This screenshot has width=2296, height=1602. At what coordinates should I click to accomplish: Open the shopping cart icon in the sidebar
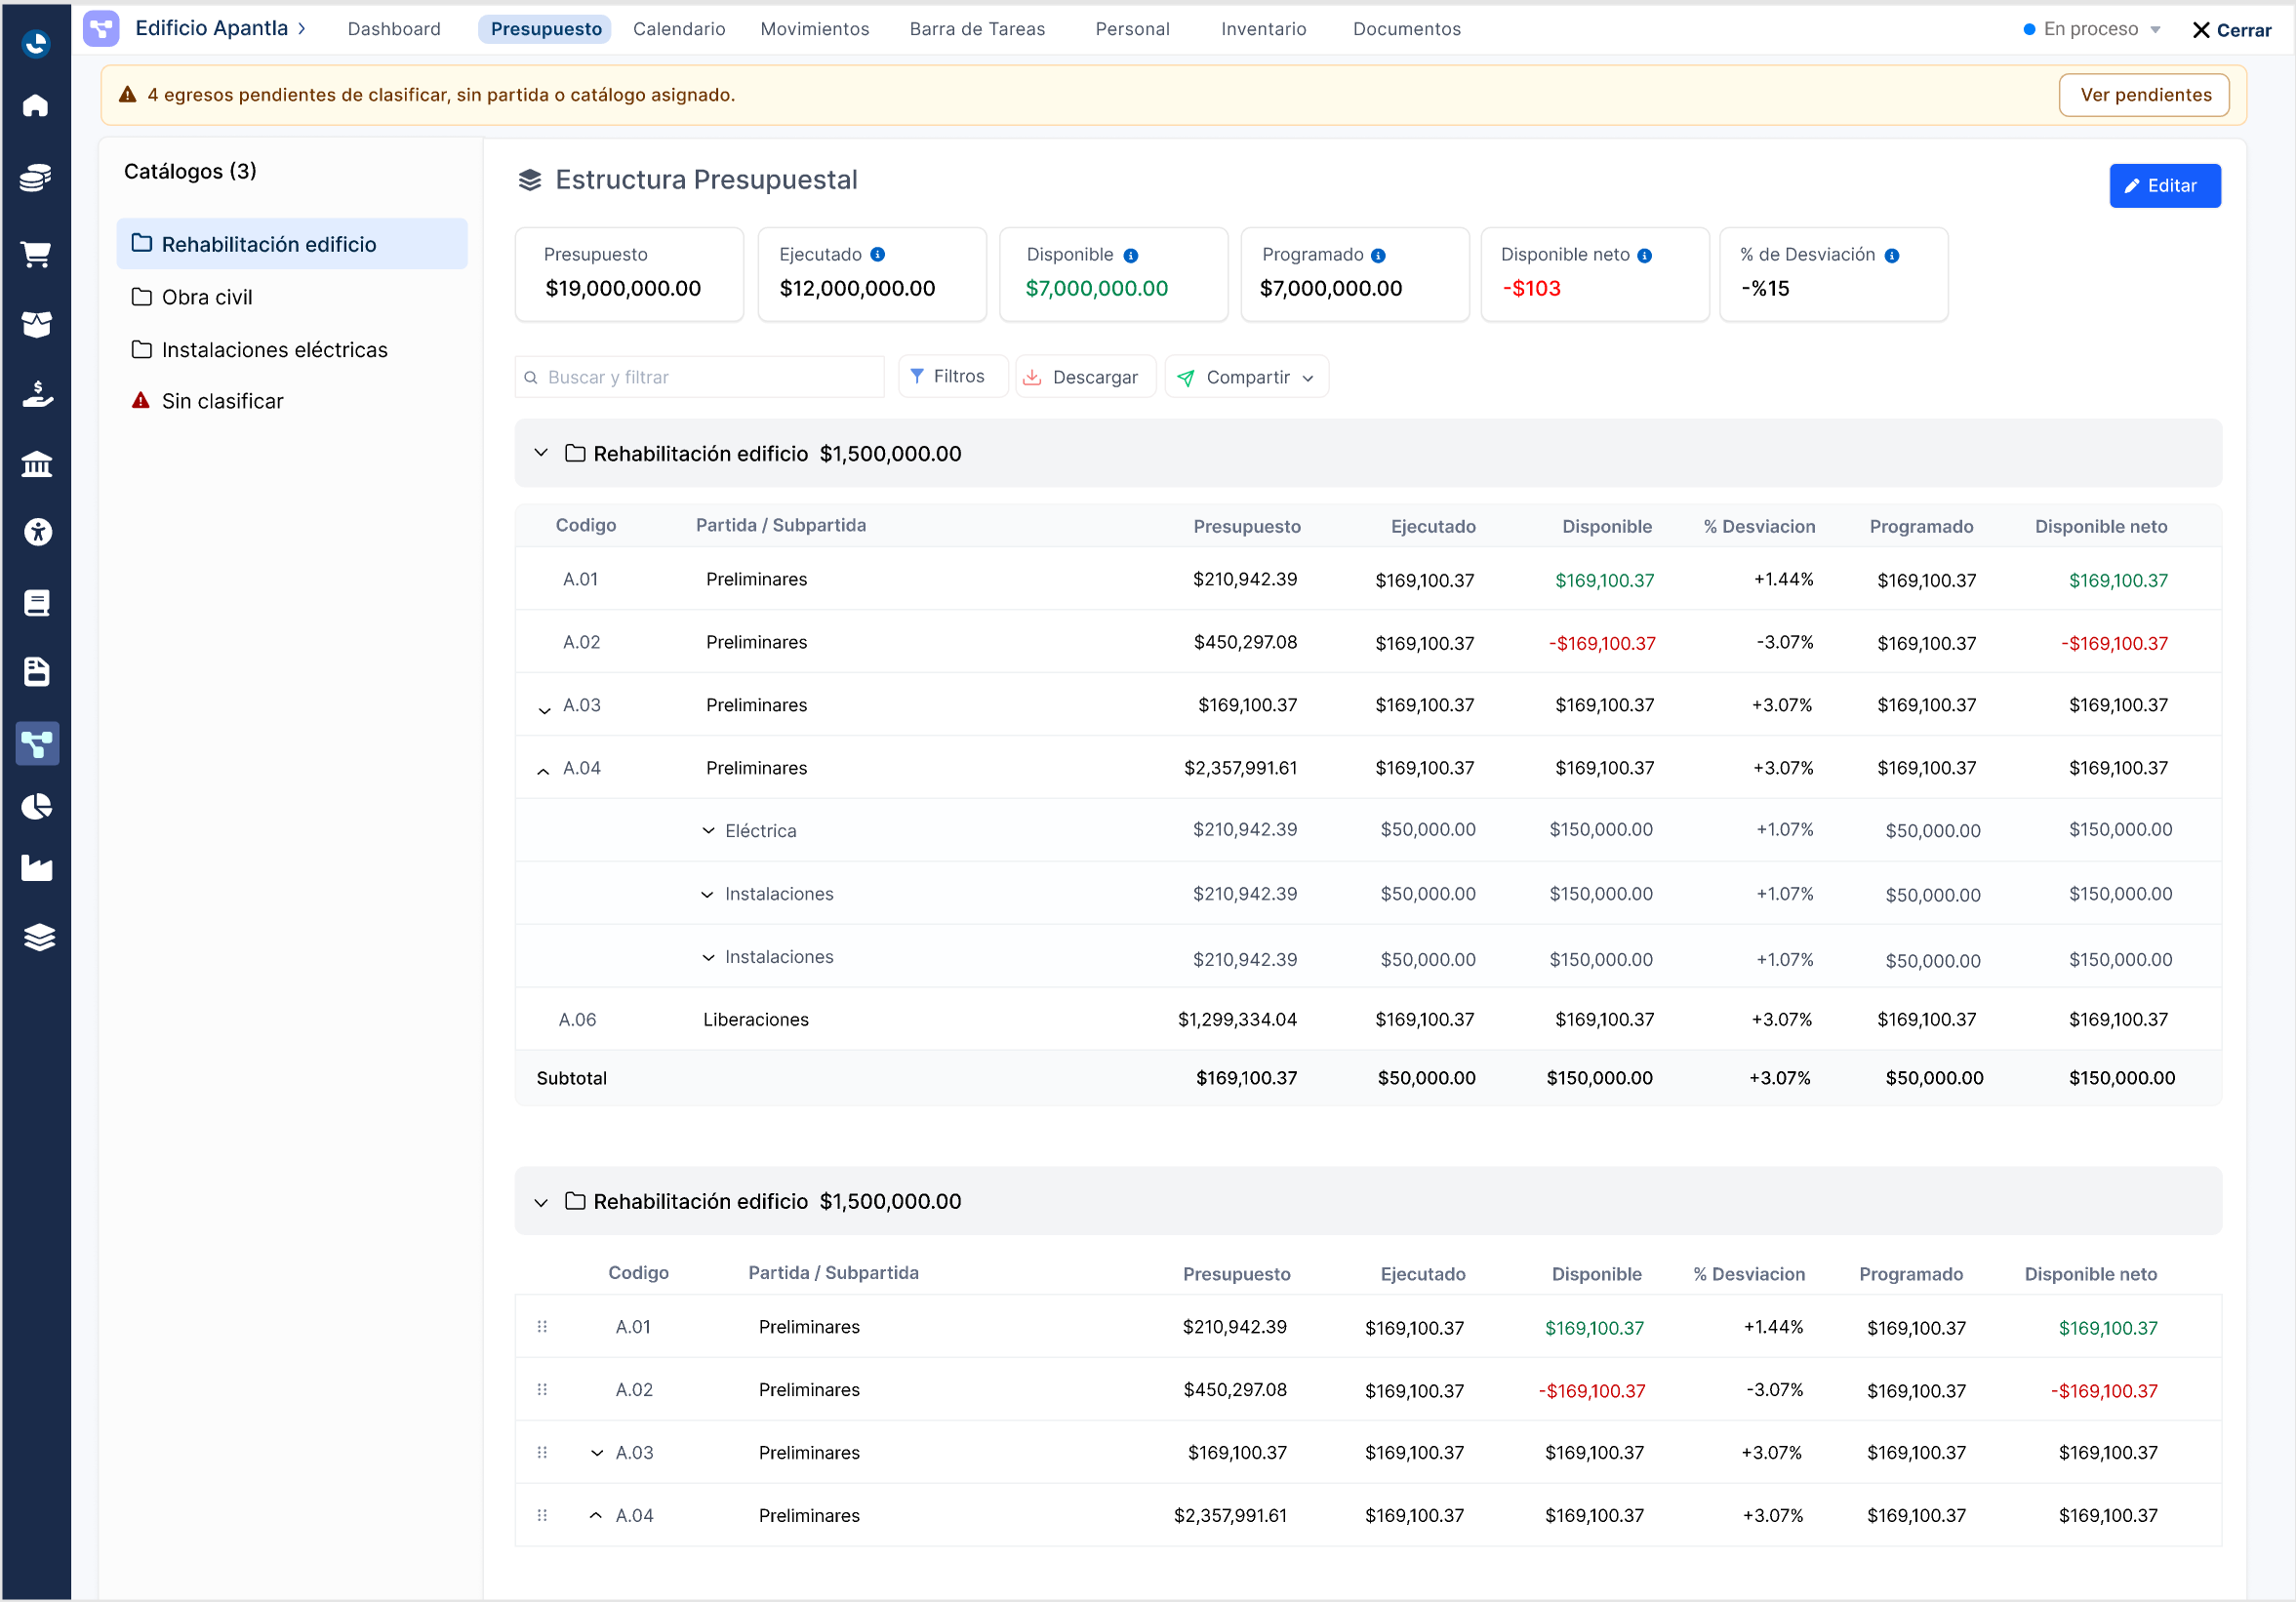point(36,254)
